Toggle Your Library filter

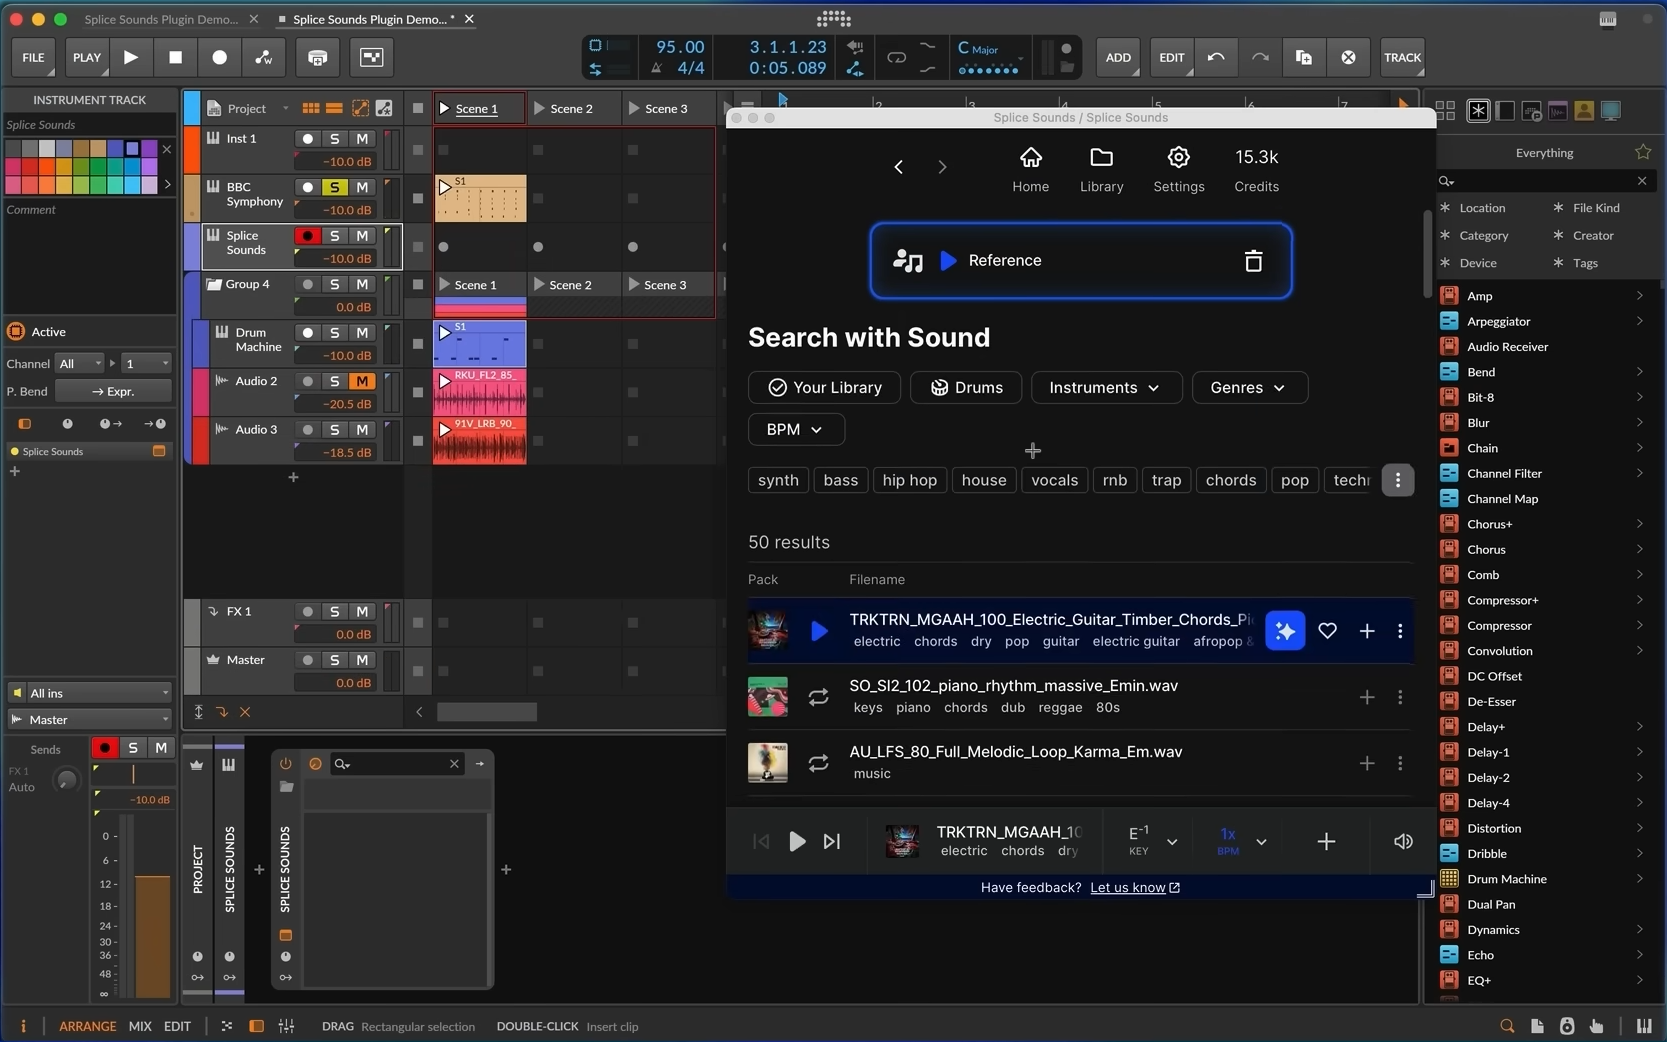point(824,388)
